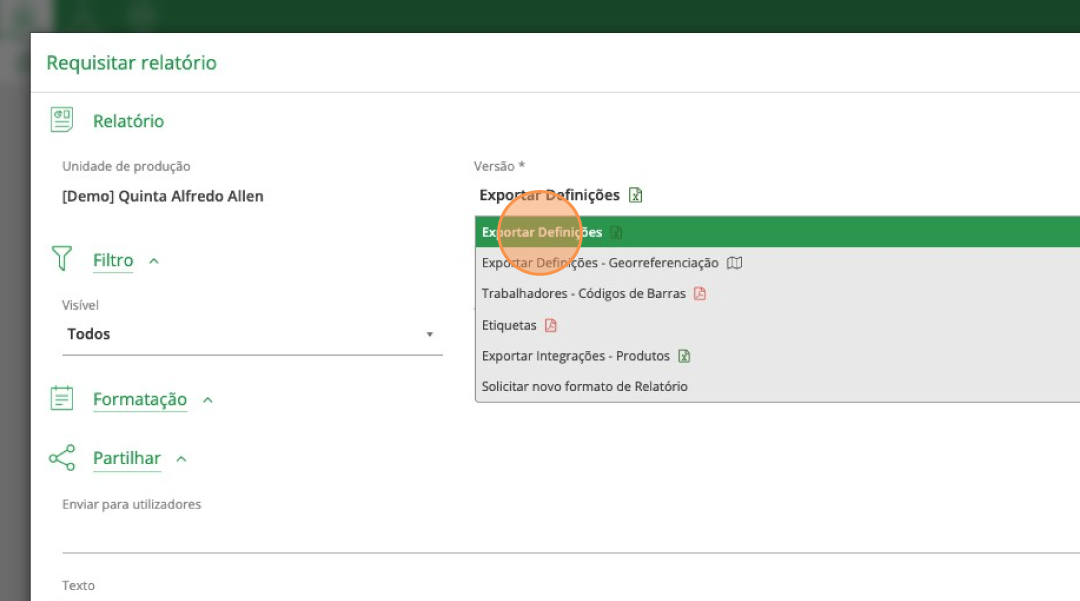Collapse the Filtro section chevron
The image size is (1080, 601).
click(x=154, y=261)
